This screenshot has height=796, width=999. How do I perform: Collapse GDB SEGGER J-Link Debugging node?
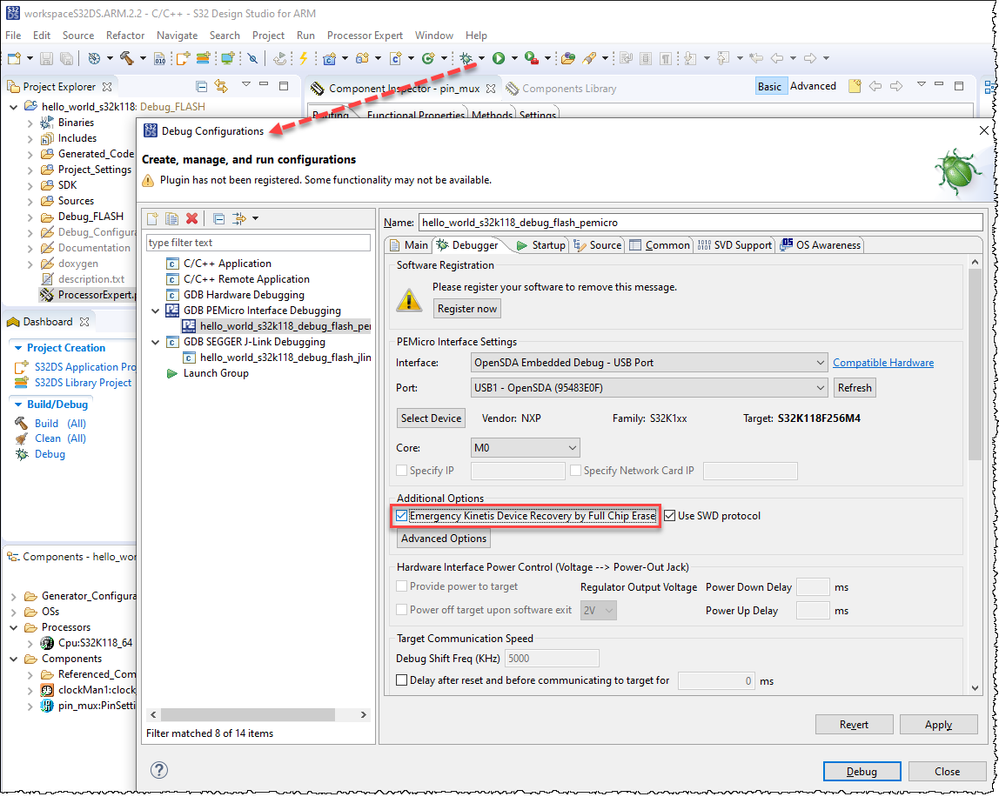coord(155,342)
